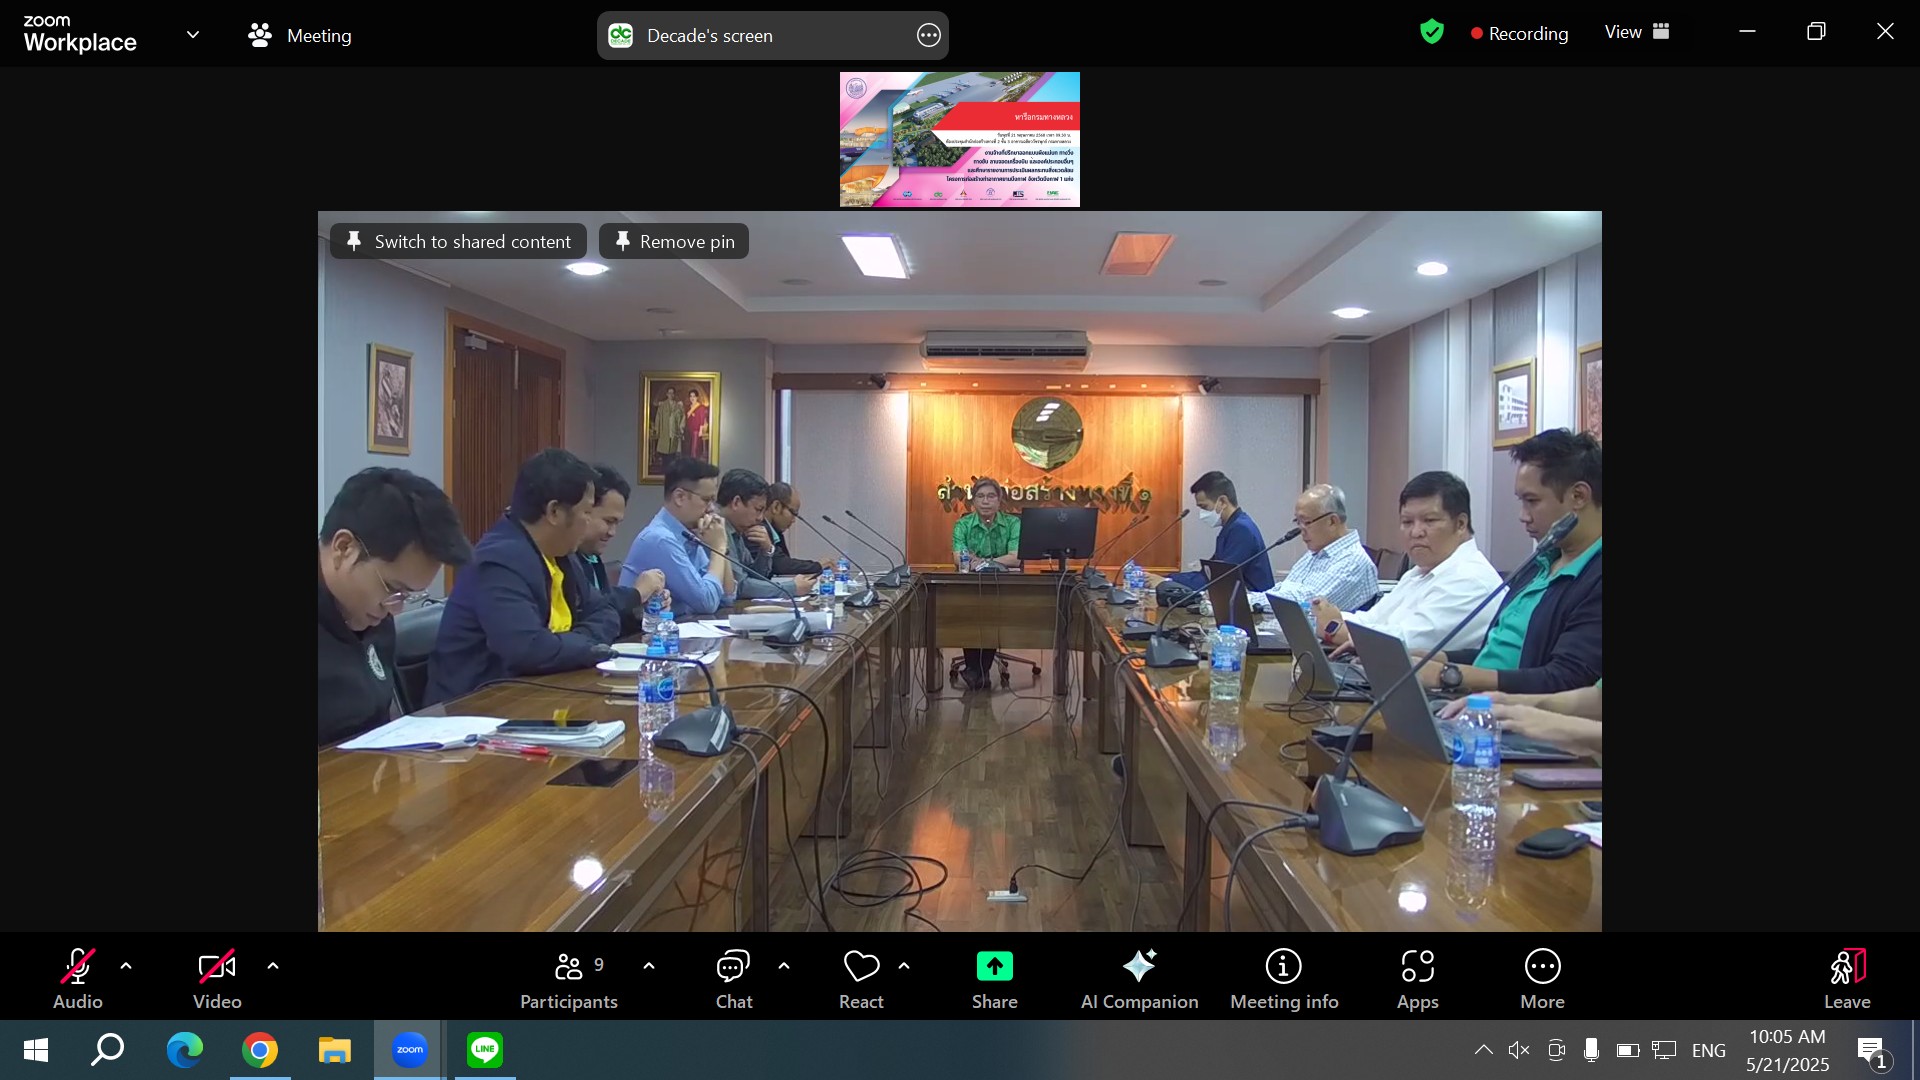Click the green encryption shield icon
This screenshot has height=1080, width=1920.
[1432, 32]
